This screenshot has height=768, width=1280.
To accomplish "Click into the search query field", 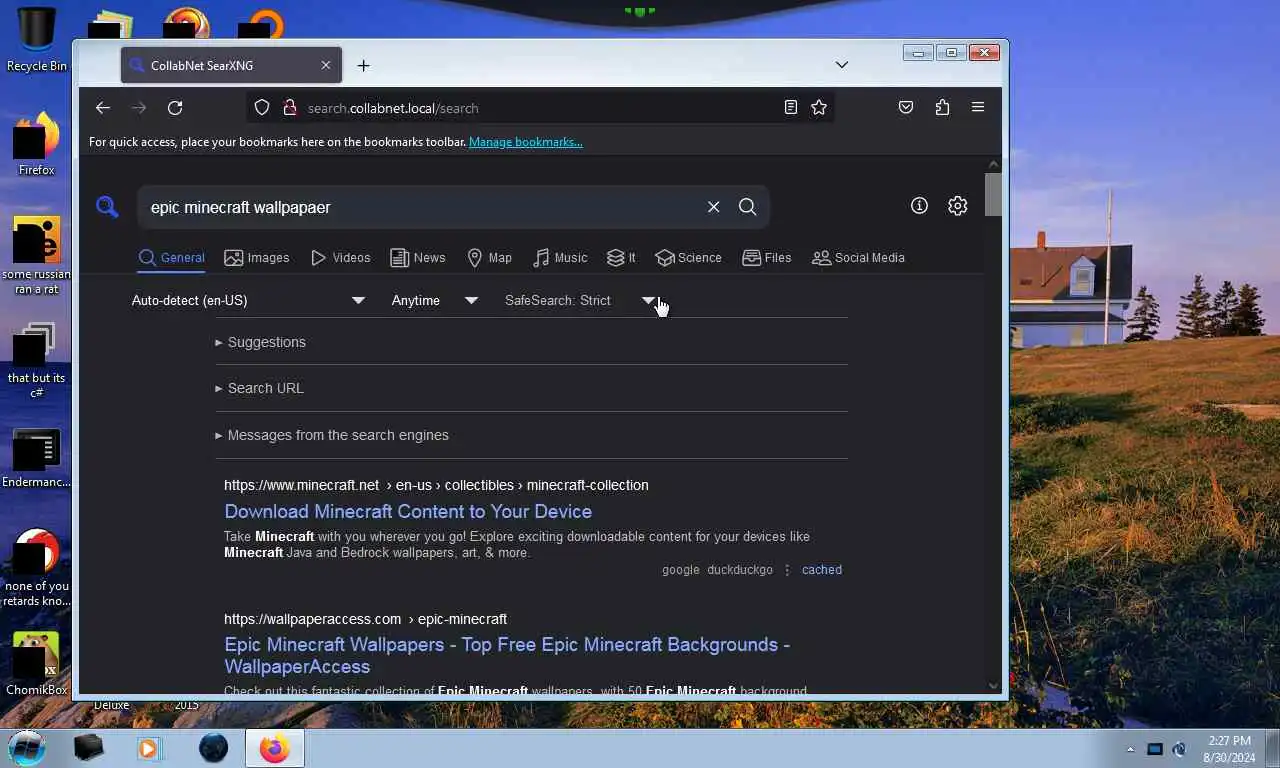I will (x=420, y=207).
